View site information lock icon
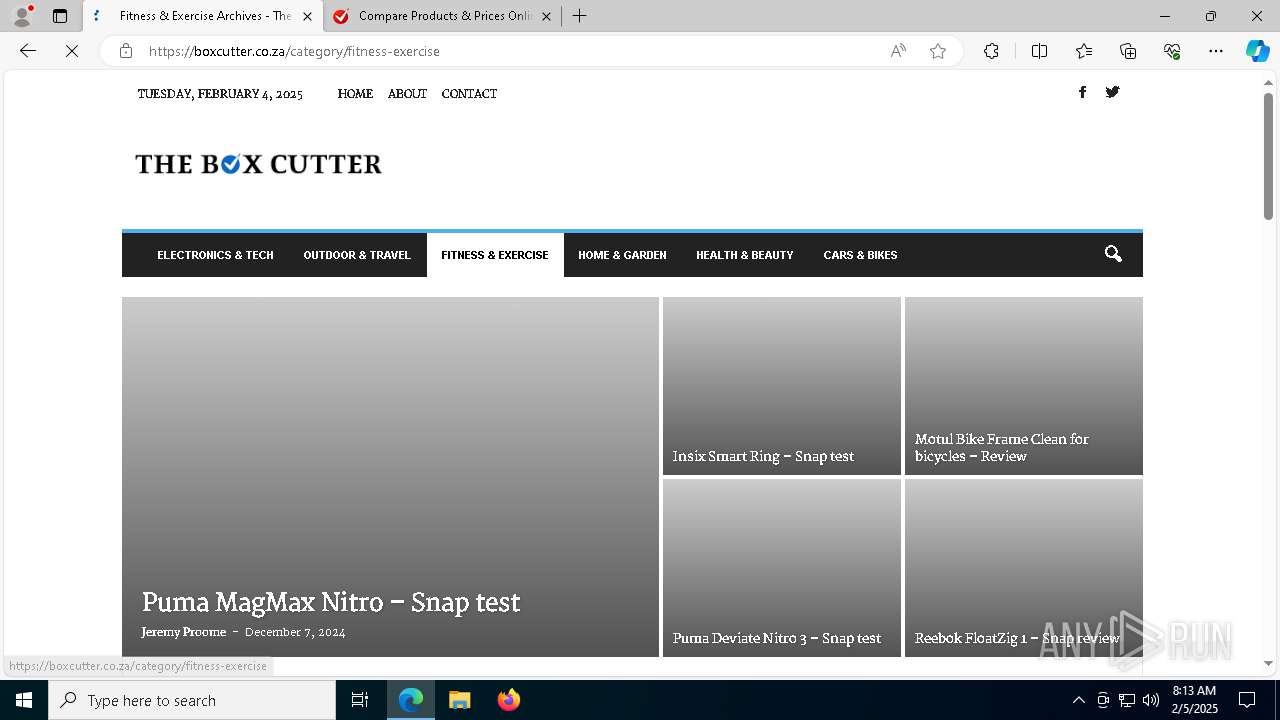This screenshot has width=1280, height=720. [126, 51]
